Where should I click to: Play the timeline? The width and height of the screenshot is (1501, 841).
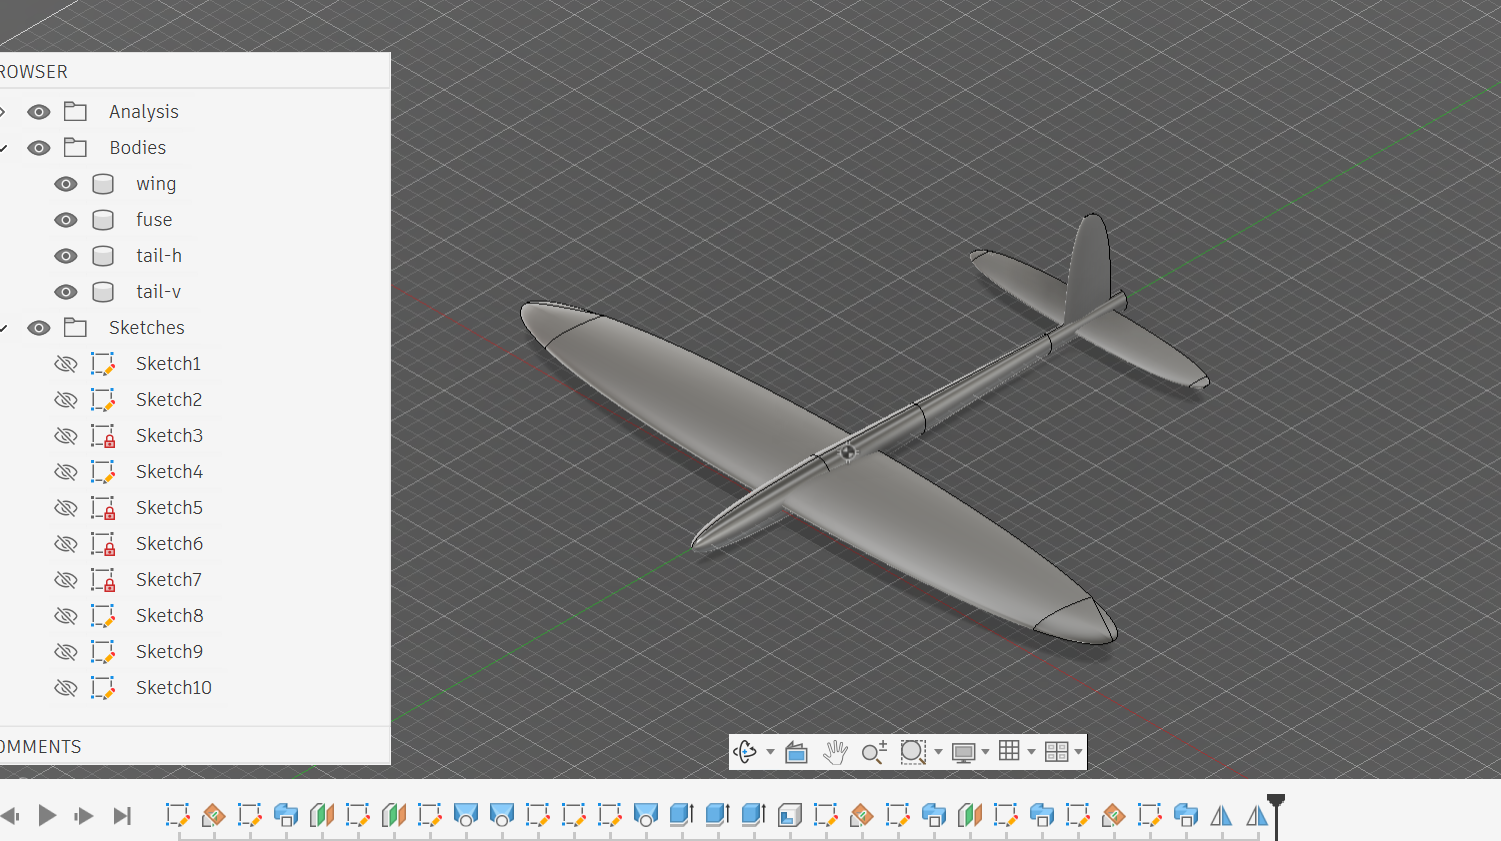point(47,815)
